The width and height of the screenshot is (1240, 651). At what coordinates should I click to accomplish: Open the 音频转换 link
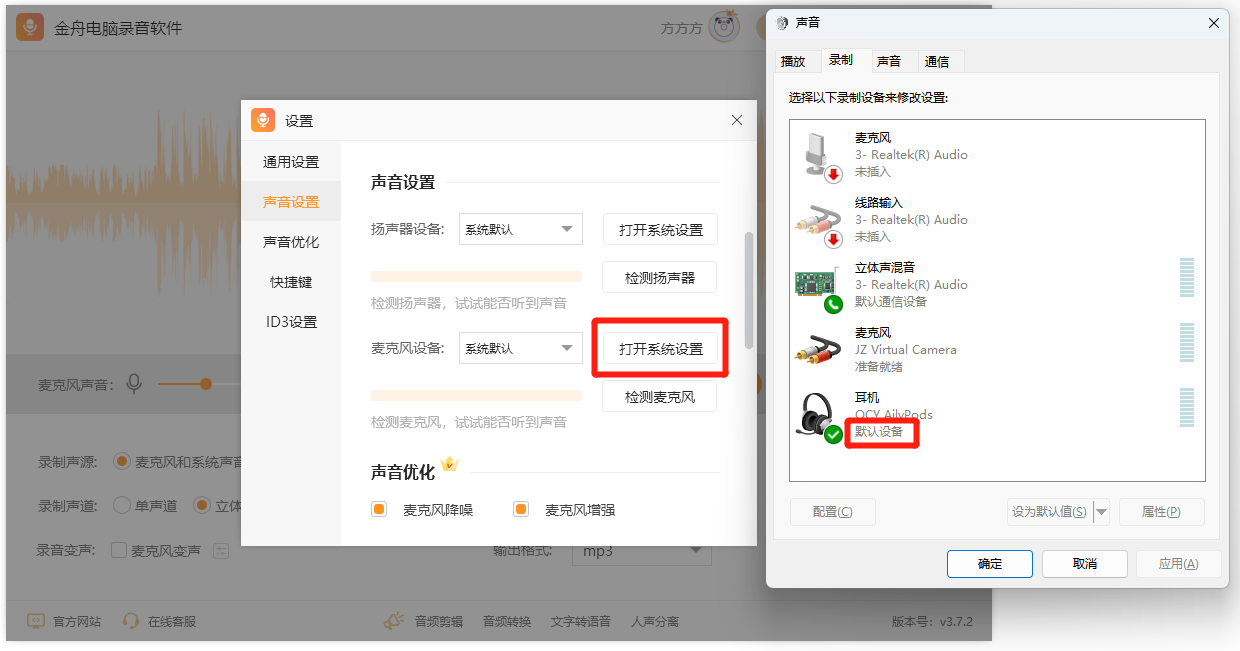pyautogui.click(x=507, y=621)
